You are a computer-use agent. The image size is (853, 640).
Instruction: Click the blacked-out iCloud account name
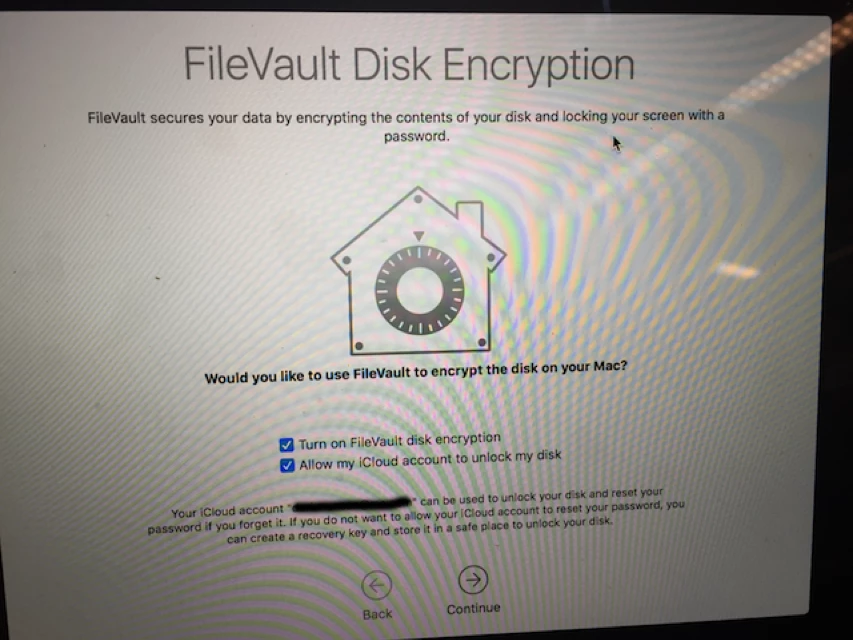[352, 504]
